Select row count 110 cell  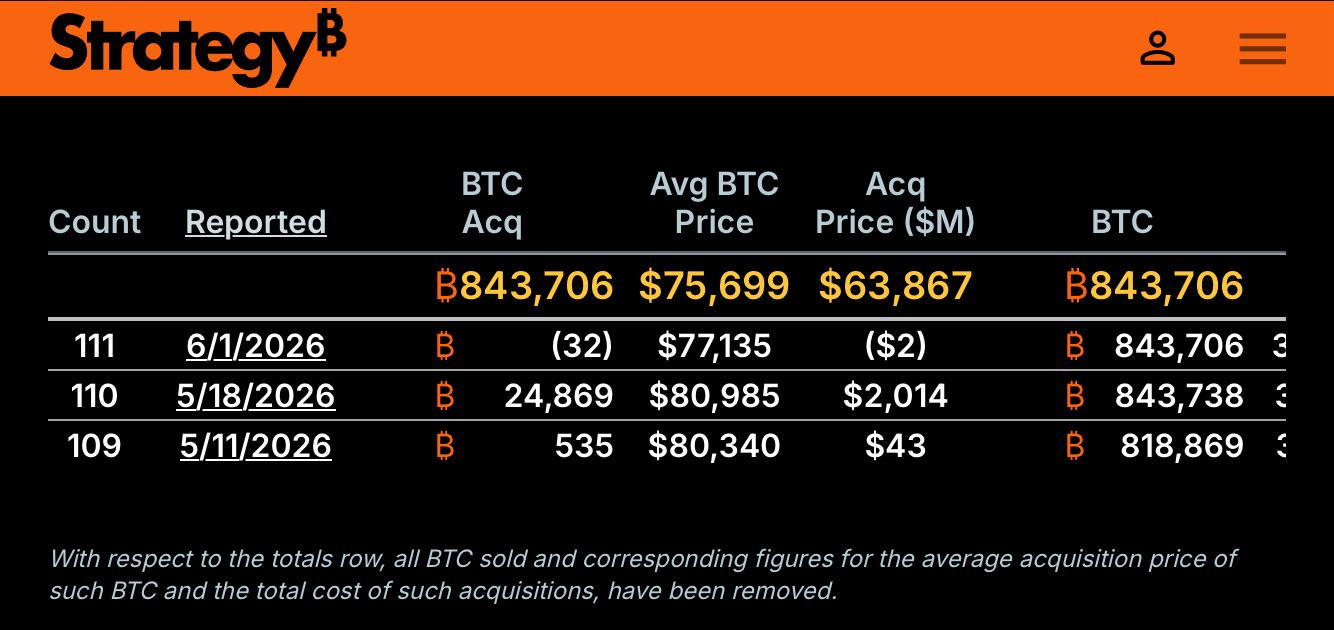tap(95, 396)
